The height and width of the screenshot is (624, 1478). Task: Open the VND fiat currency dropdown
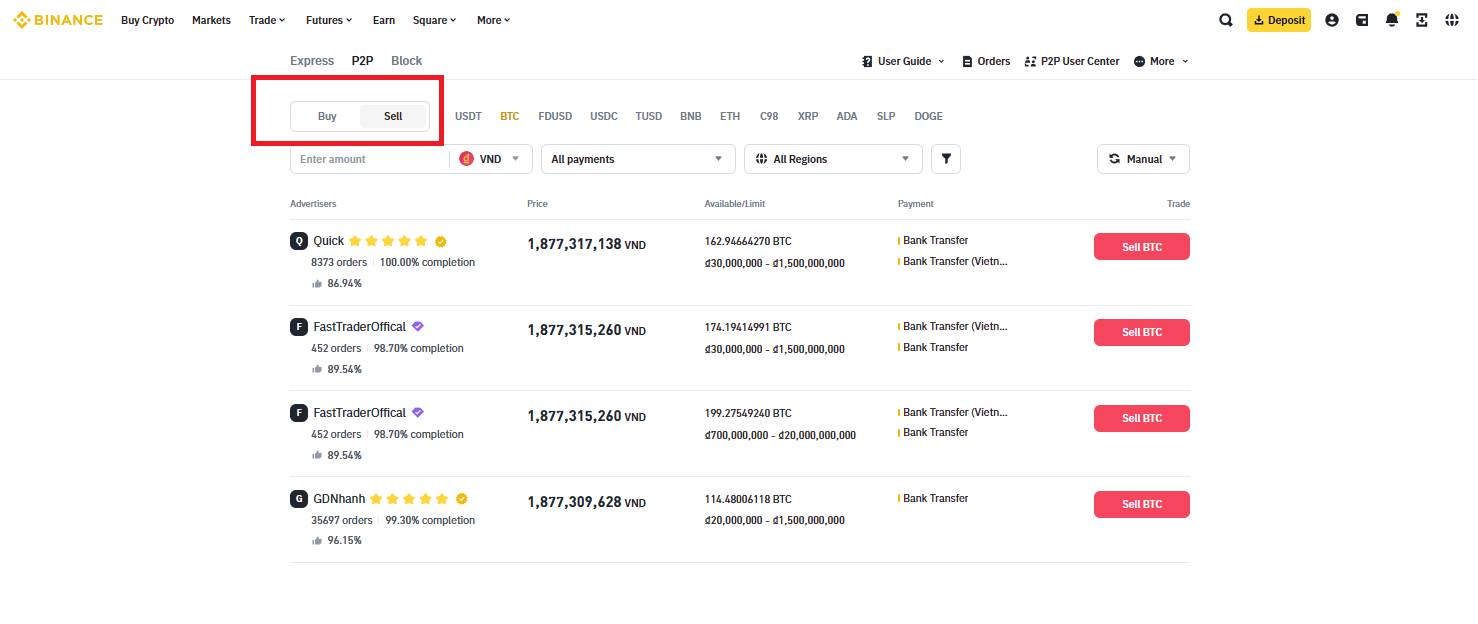491,159
